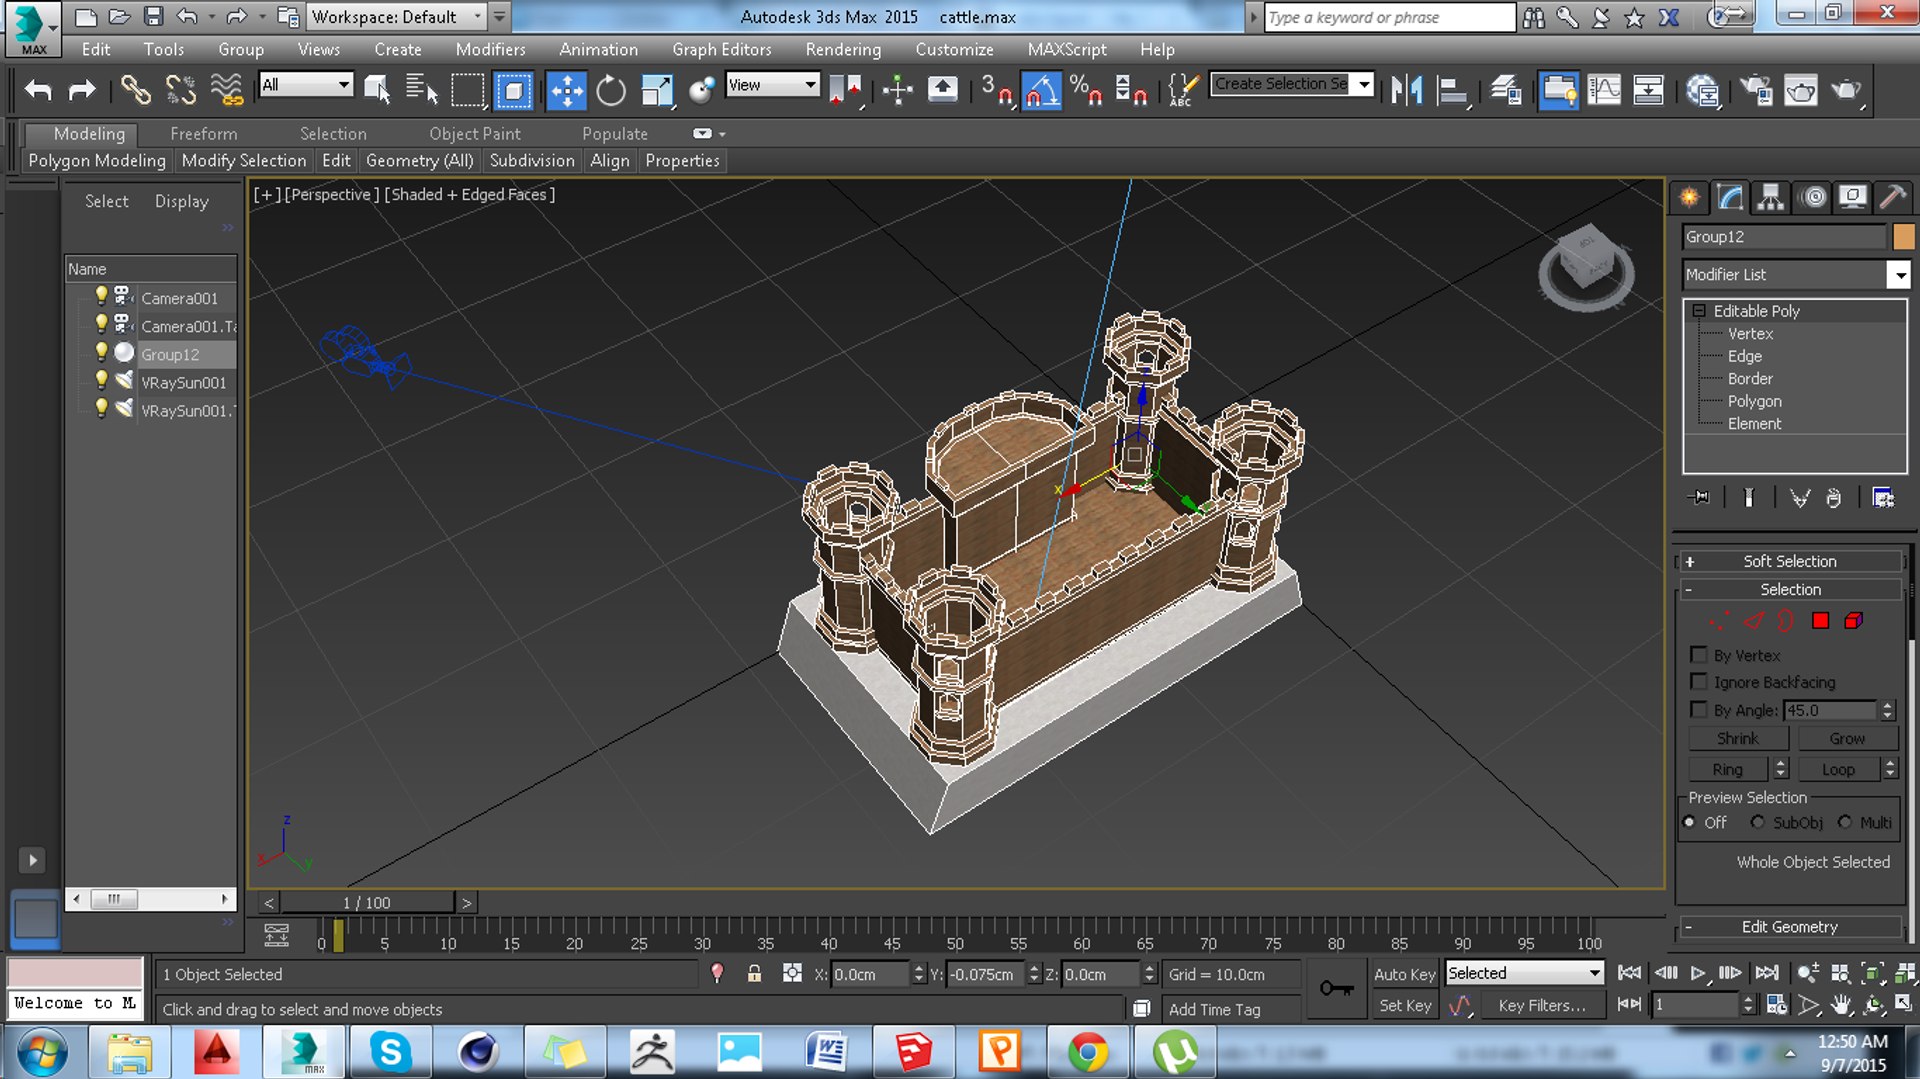
Task: Open the View reference coordinate dropdown
Action: (x=772, y=85)
